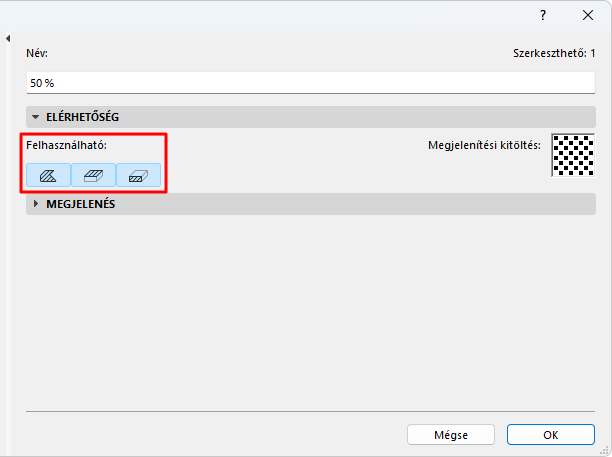
Task: Collapse the ELÉRHETŐSÉG section triangle
Action: [36, 117]
